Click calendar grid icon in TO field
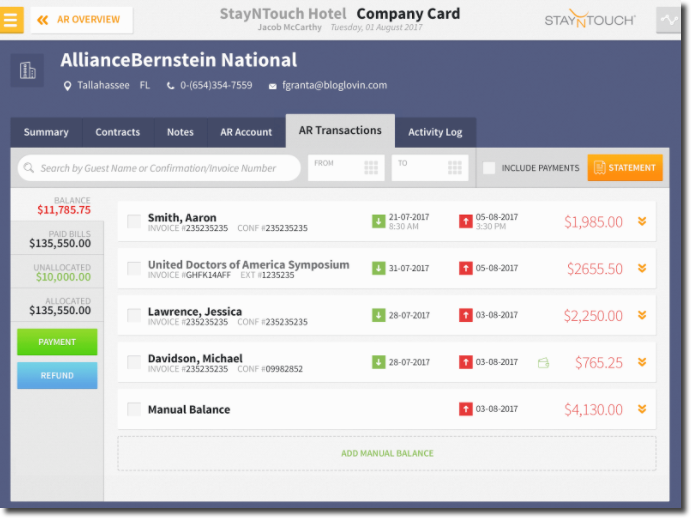691x518 pixels. coord(455,168)
